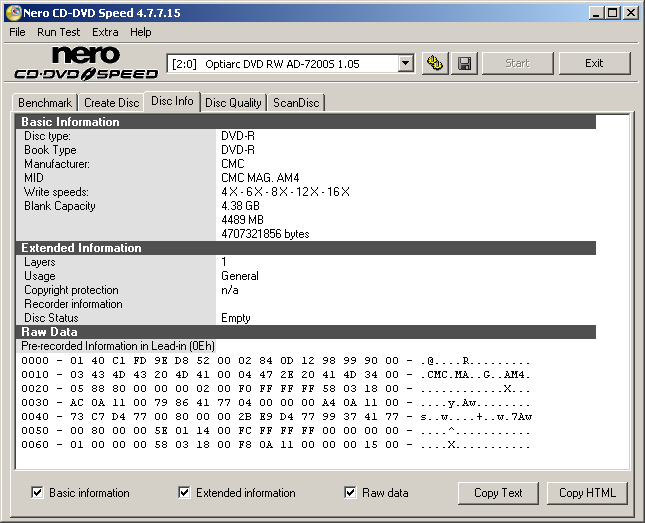645x523 pixels.
Task: Click the Nero app icon in title bar
Action: 13,13
